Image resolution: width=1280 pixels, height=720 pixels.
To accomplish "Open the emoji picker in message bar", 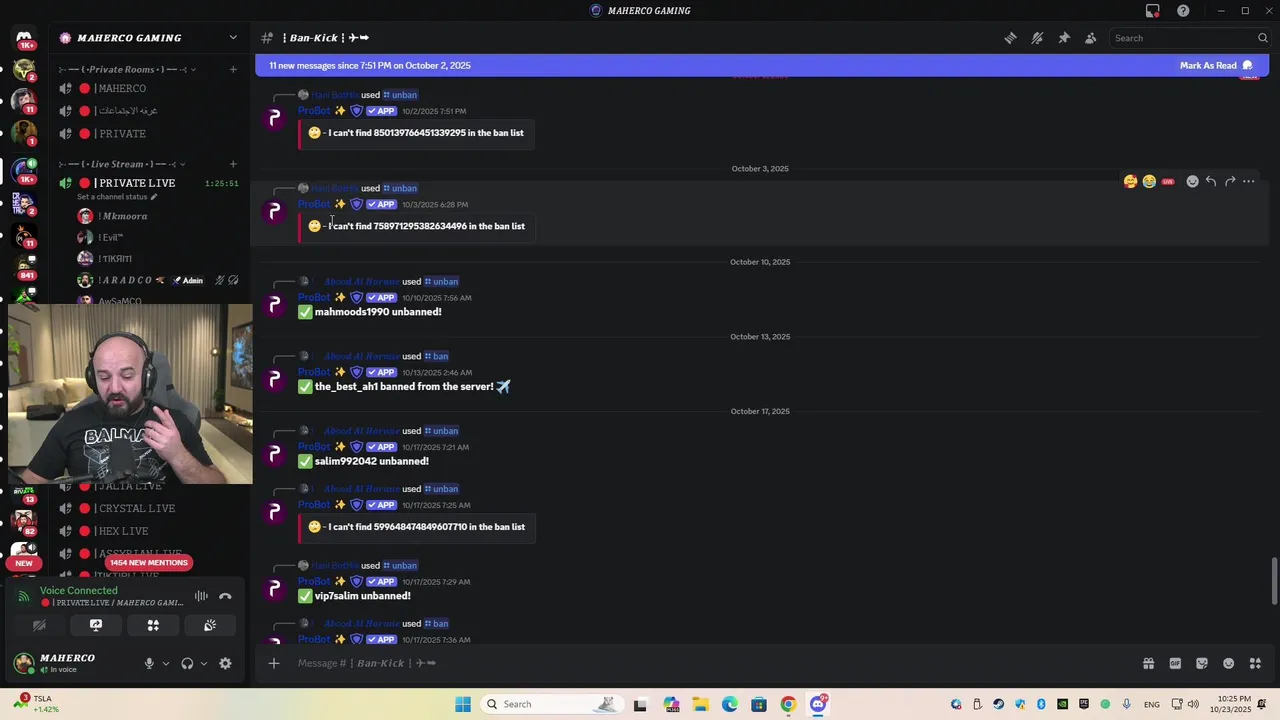I will pyautogui.click(x=1229, y=663).
